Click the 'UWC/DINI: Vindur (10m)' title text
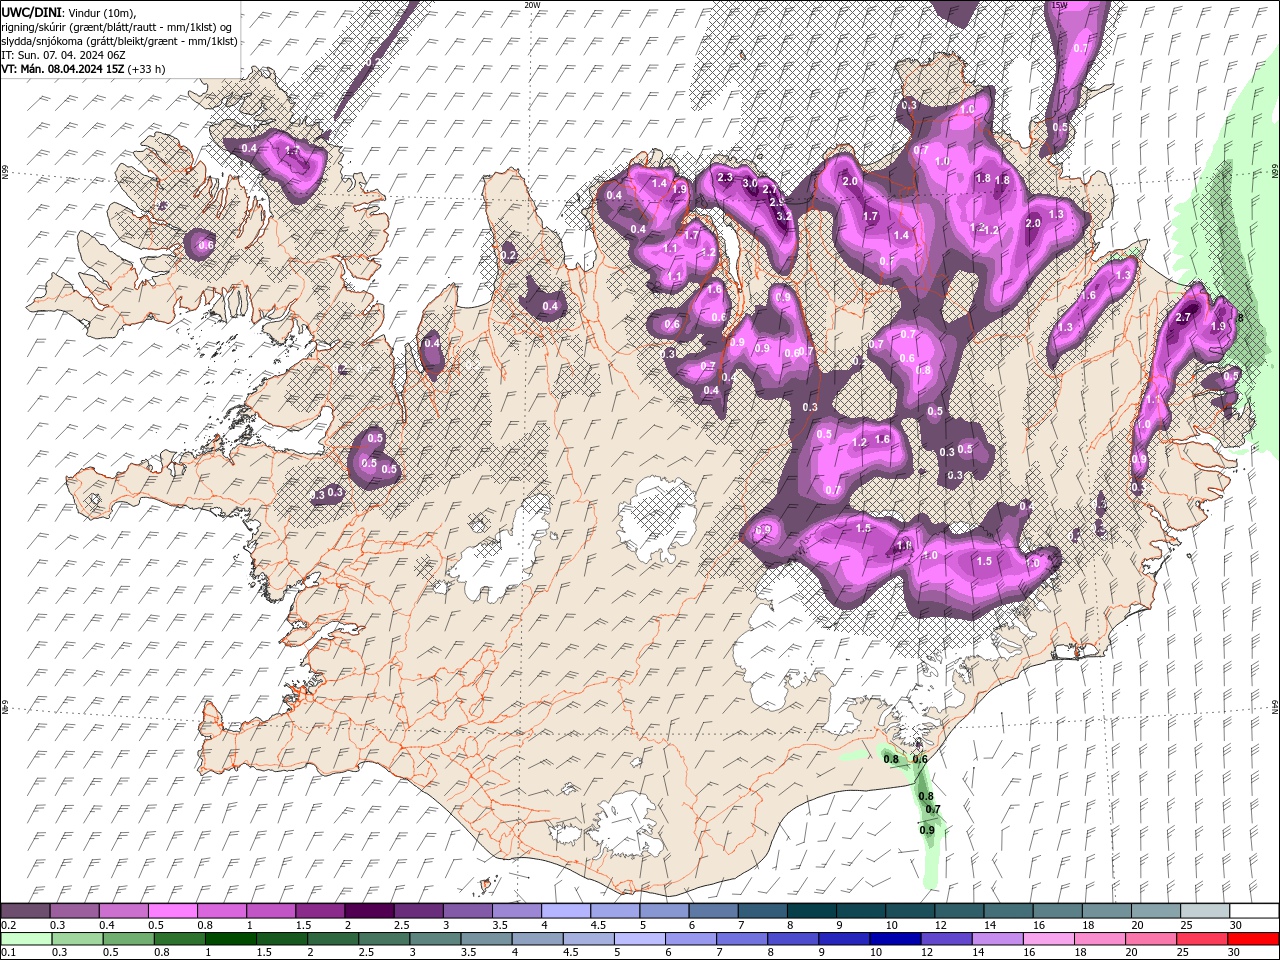 click(x=68, y=11)
